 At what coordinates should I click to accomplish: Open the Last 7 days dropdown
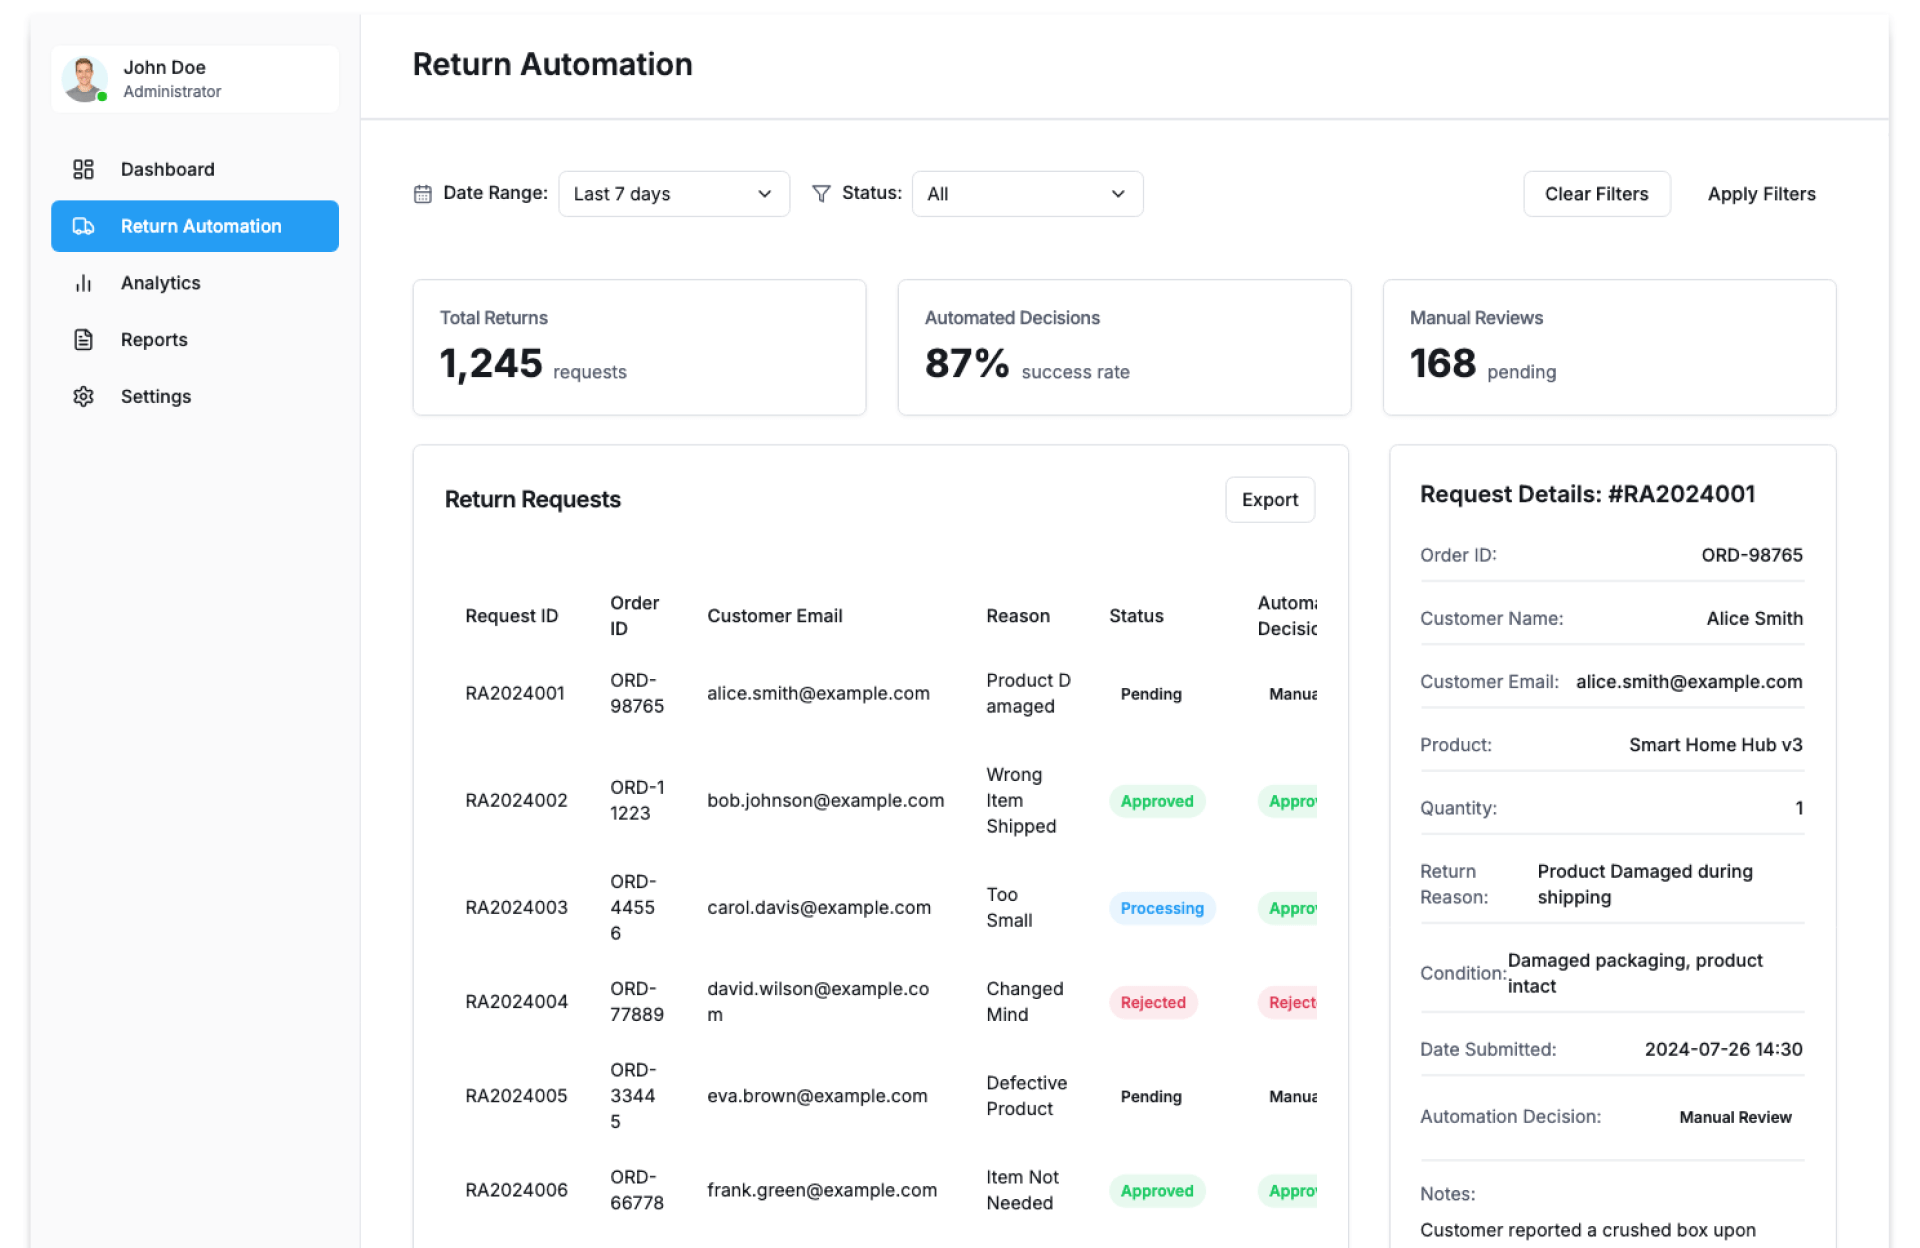click(x=672, y=194)
